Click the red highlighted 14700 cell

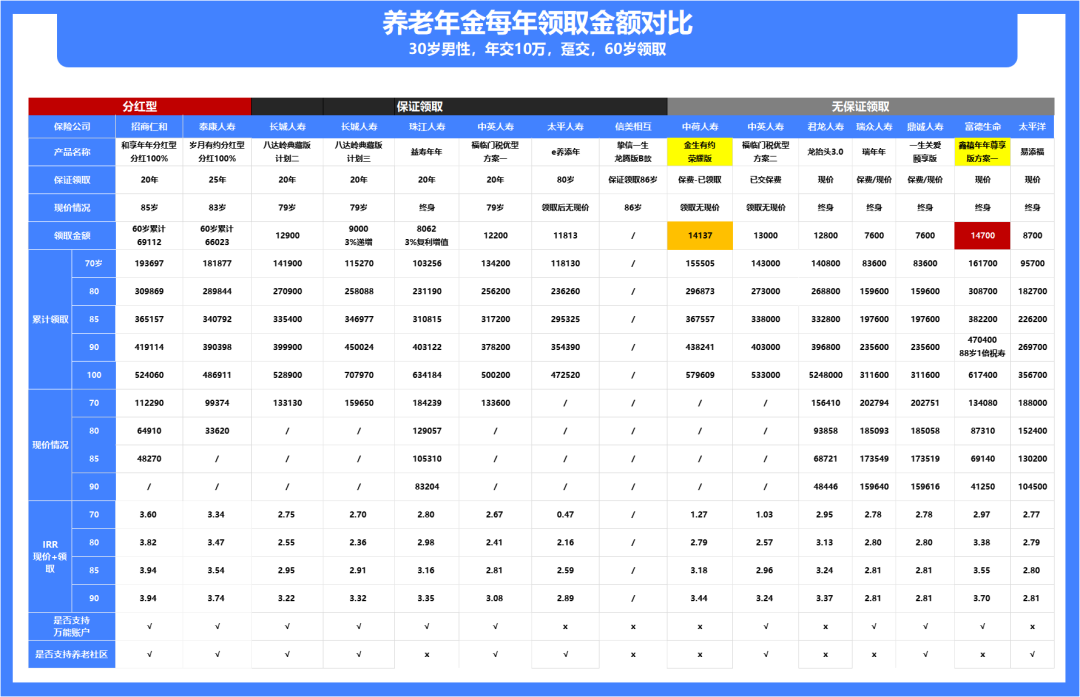pyautogui.click(x=982, y=236)
